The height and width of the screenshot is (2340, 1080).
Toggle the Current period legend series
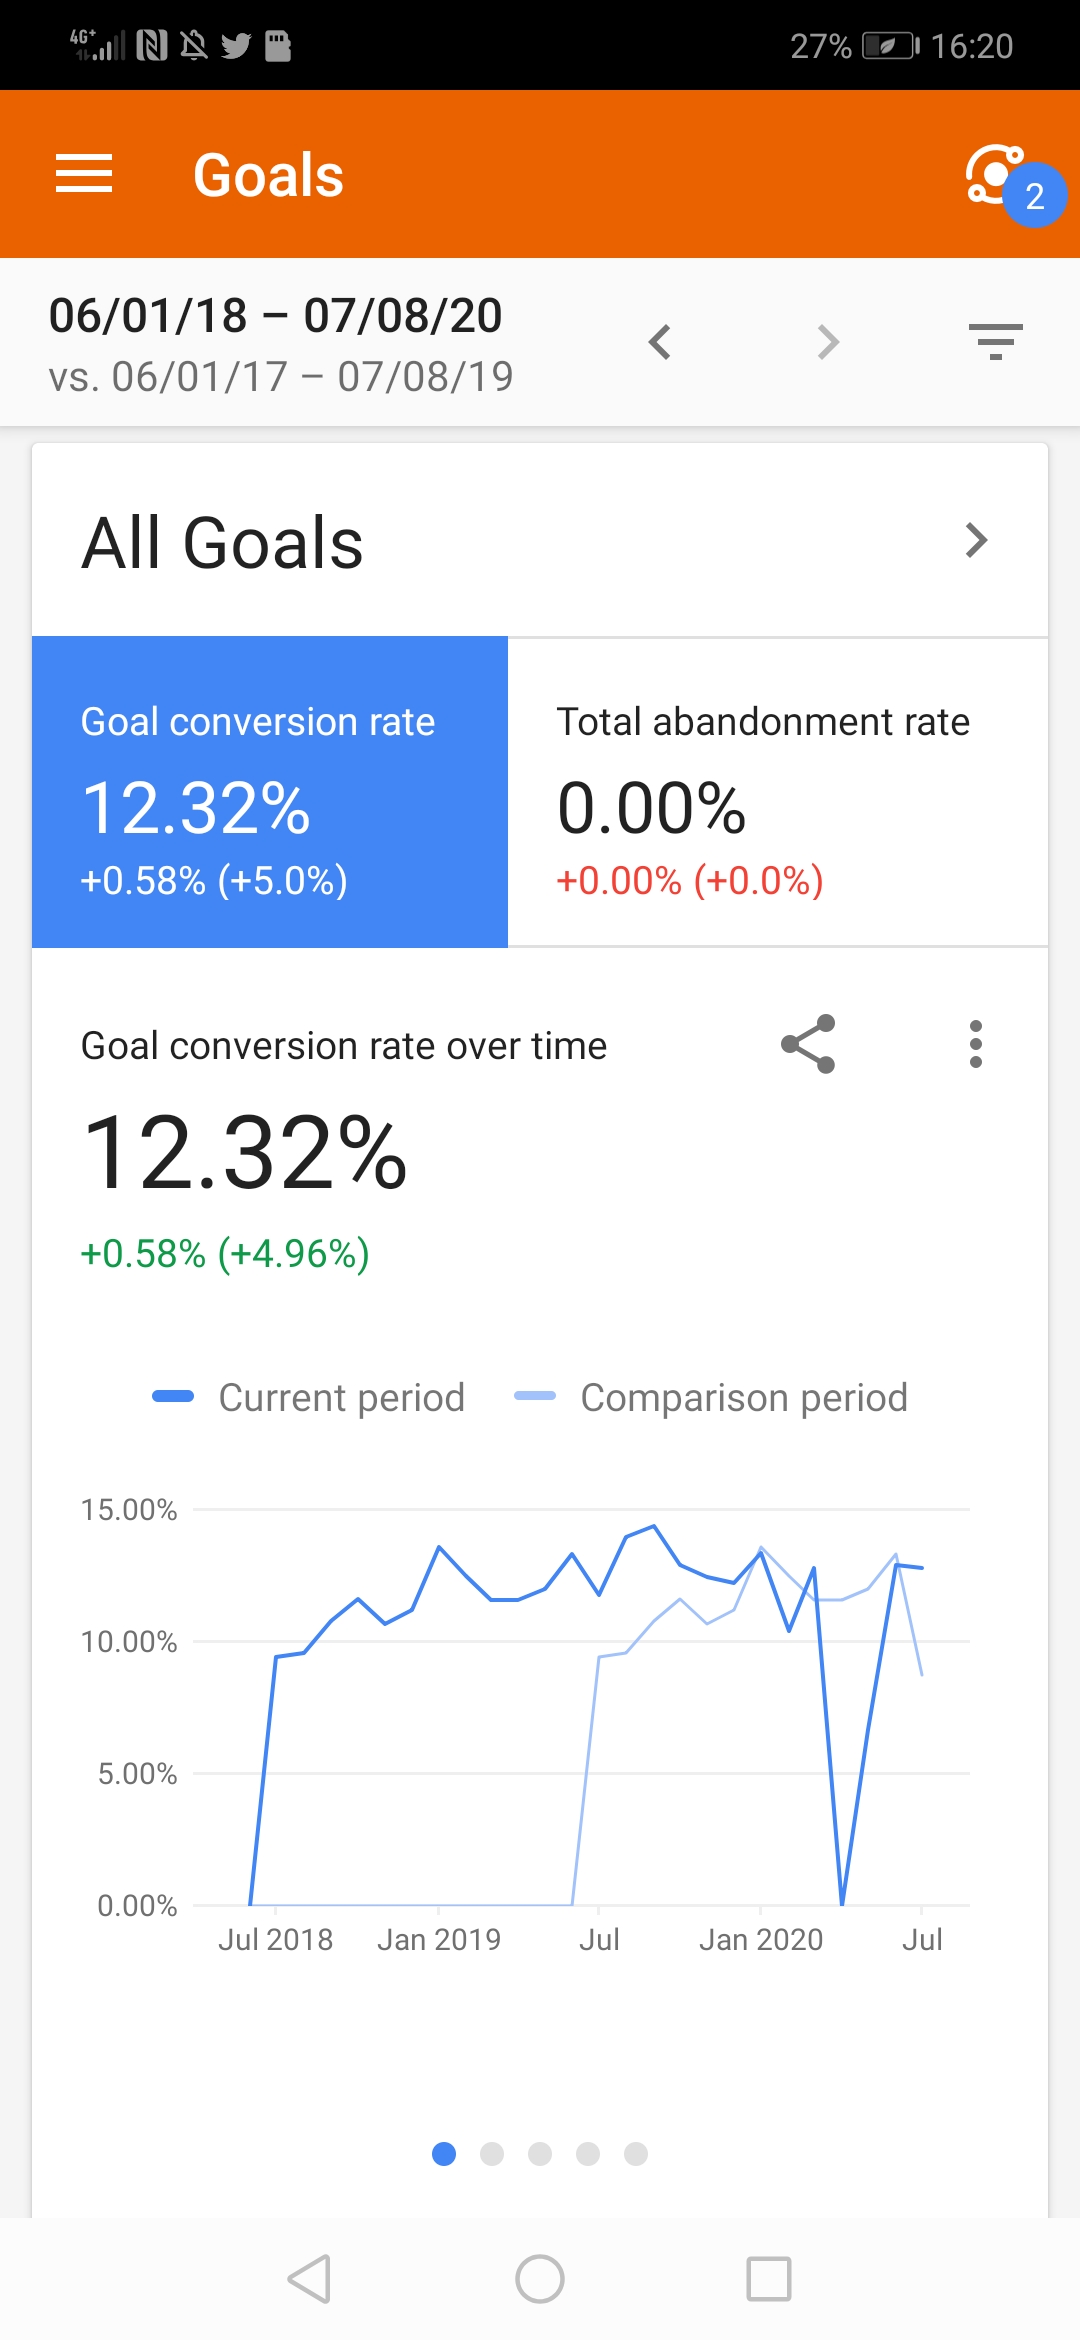(310, 1397)
